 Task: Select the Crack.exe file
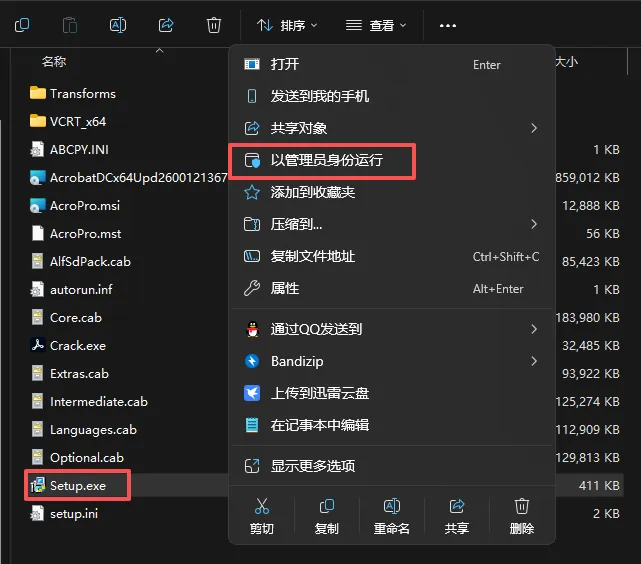[x=68, y=346]
